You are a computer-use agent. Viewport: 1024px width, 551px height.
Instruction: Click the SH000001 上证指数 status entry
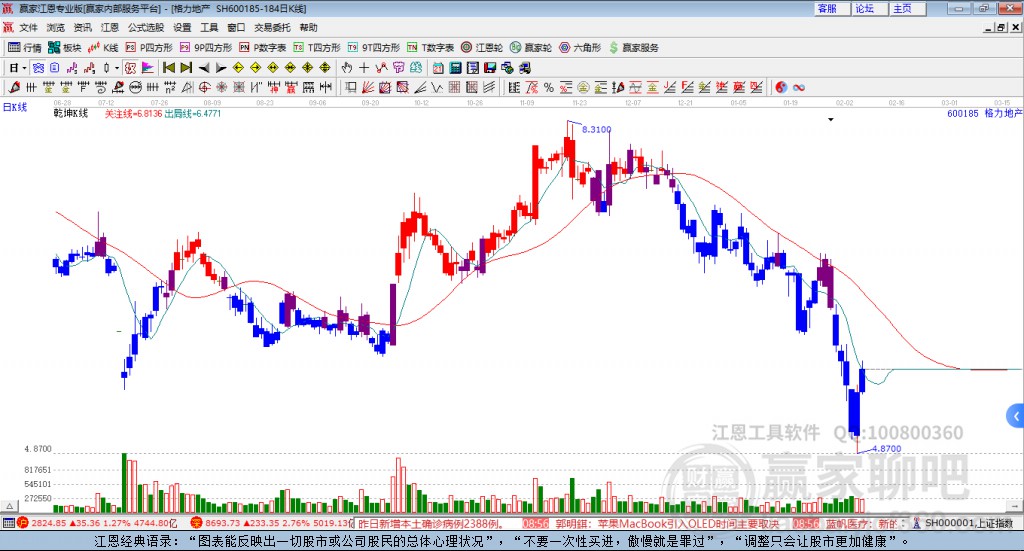click(x=963, y=523)
